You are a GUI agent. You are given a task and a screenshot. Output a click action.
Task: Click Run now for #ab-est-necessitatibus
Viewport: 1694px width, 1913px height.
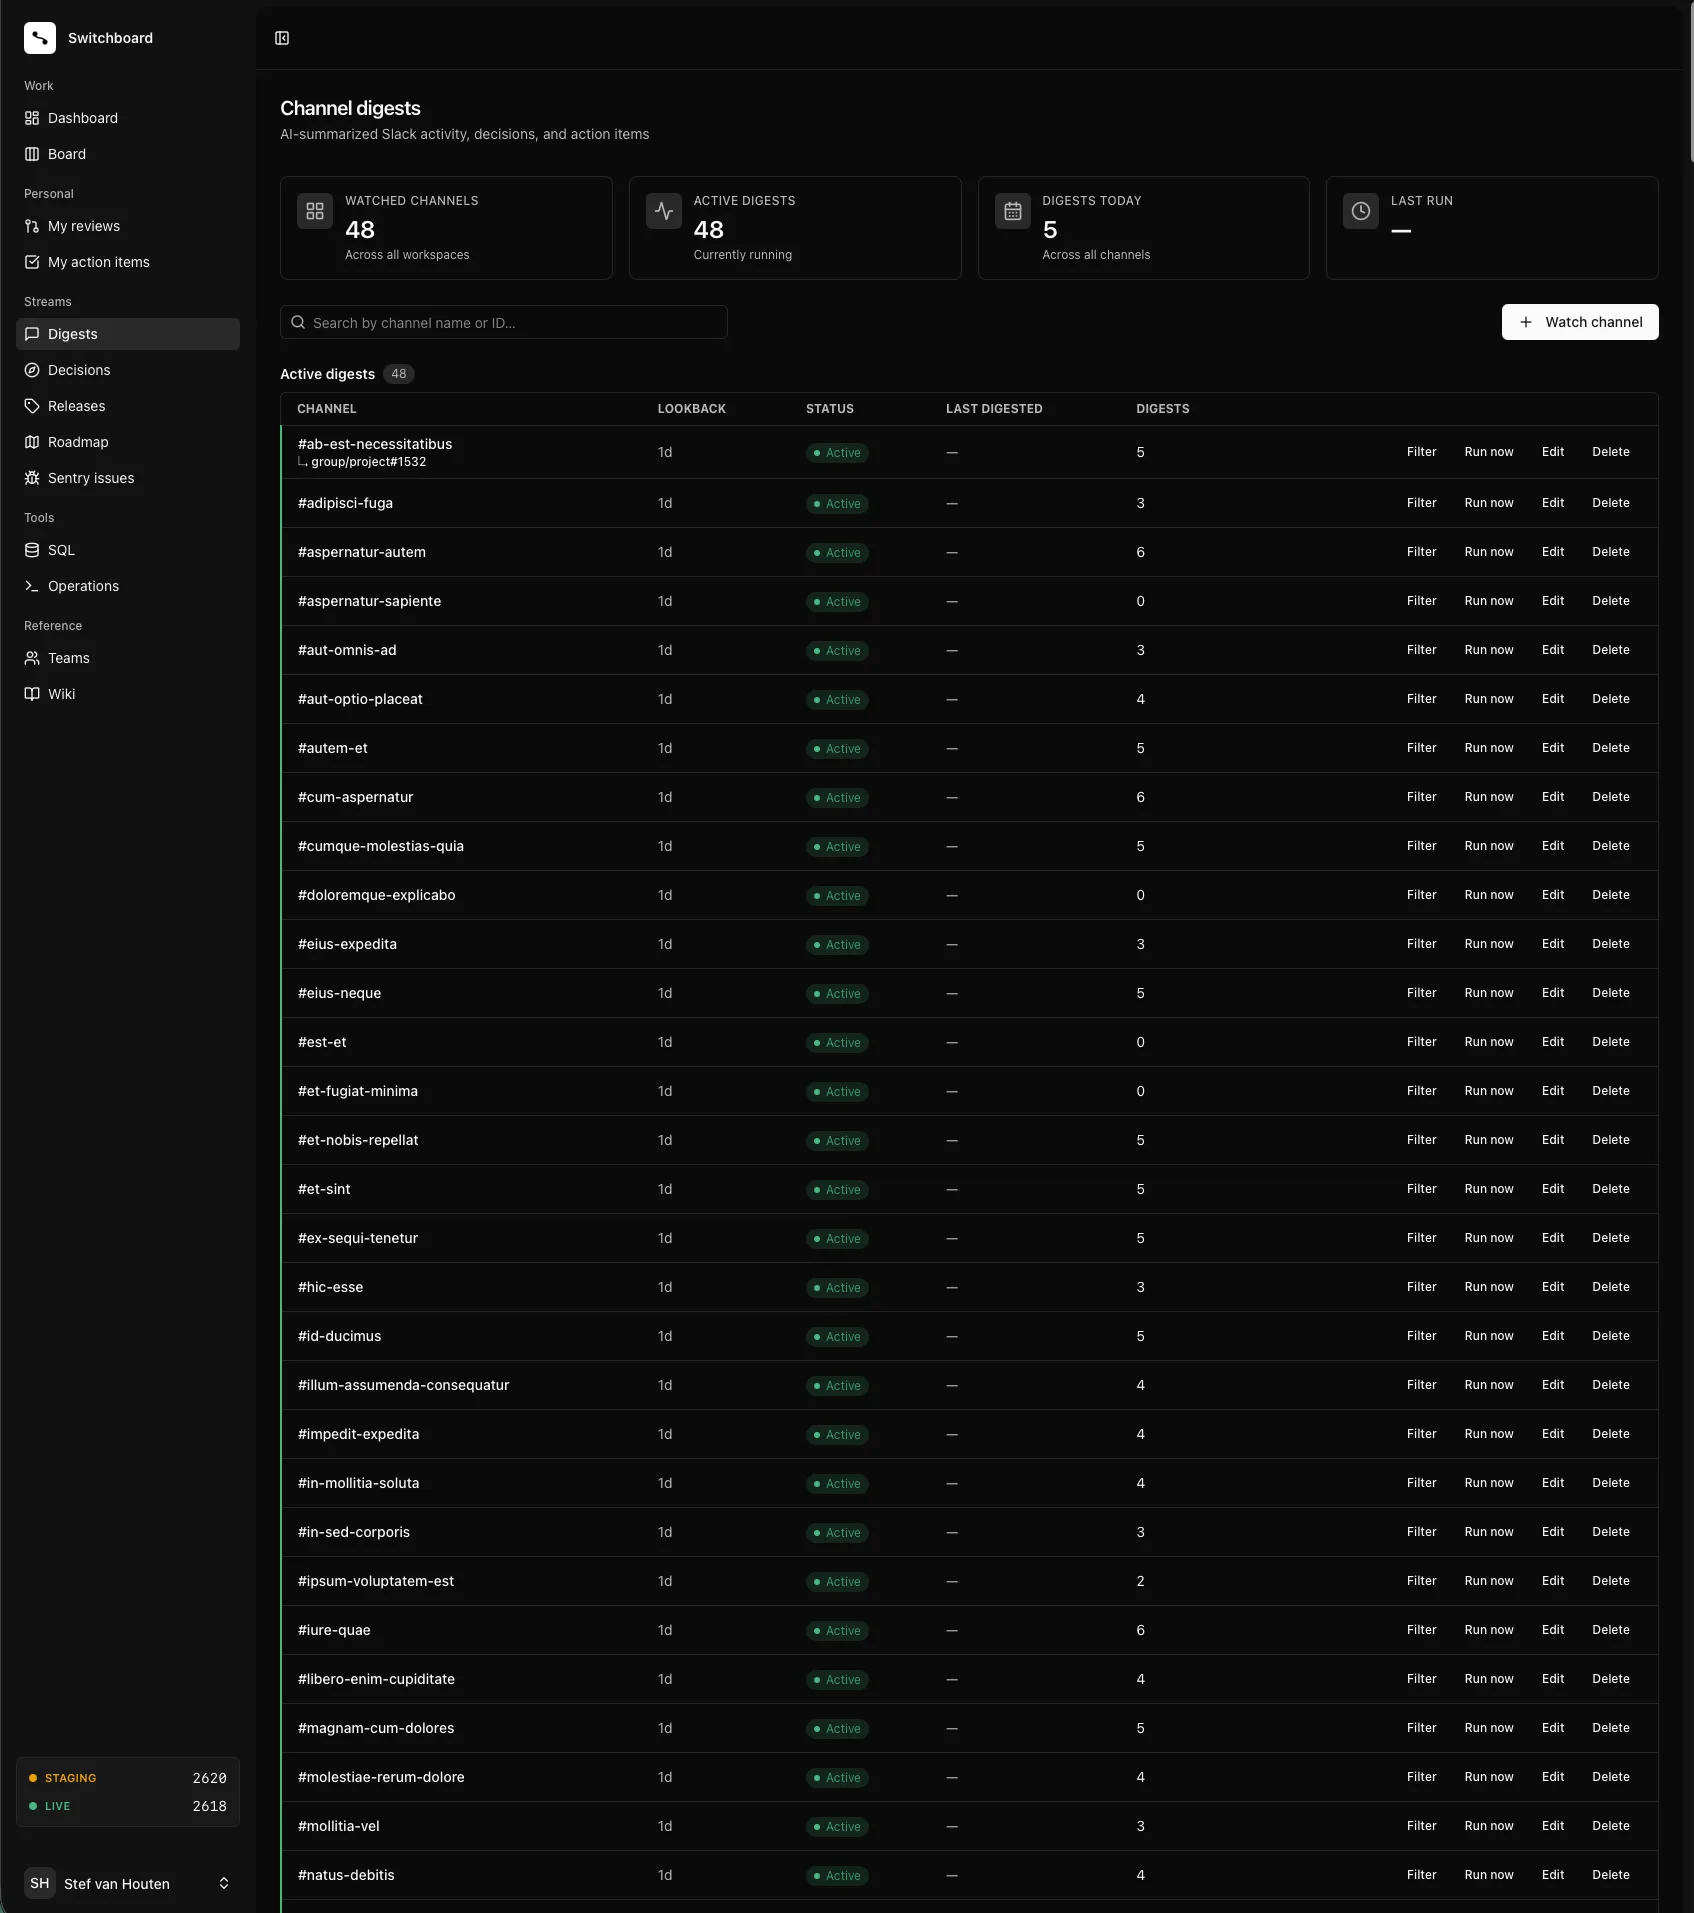point(1489,452)
